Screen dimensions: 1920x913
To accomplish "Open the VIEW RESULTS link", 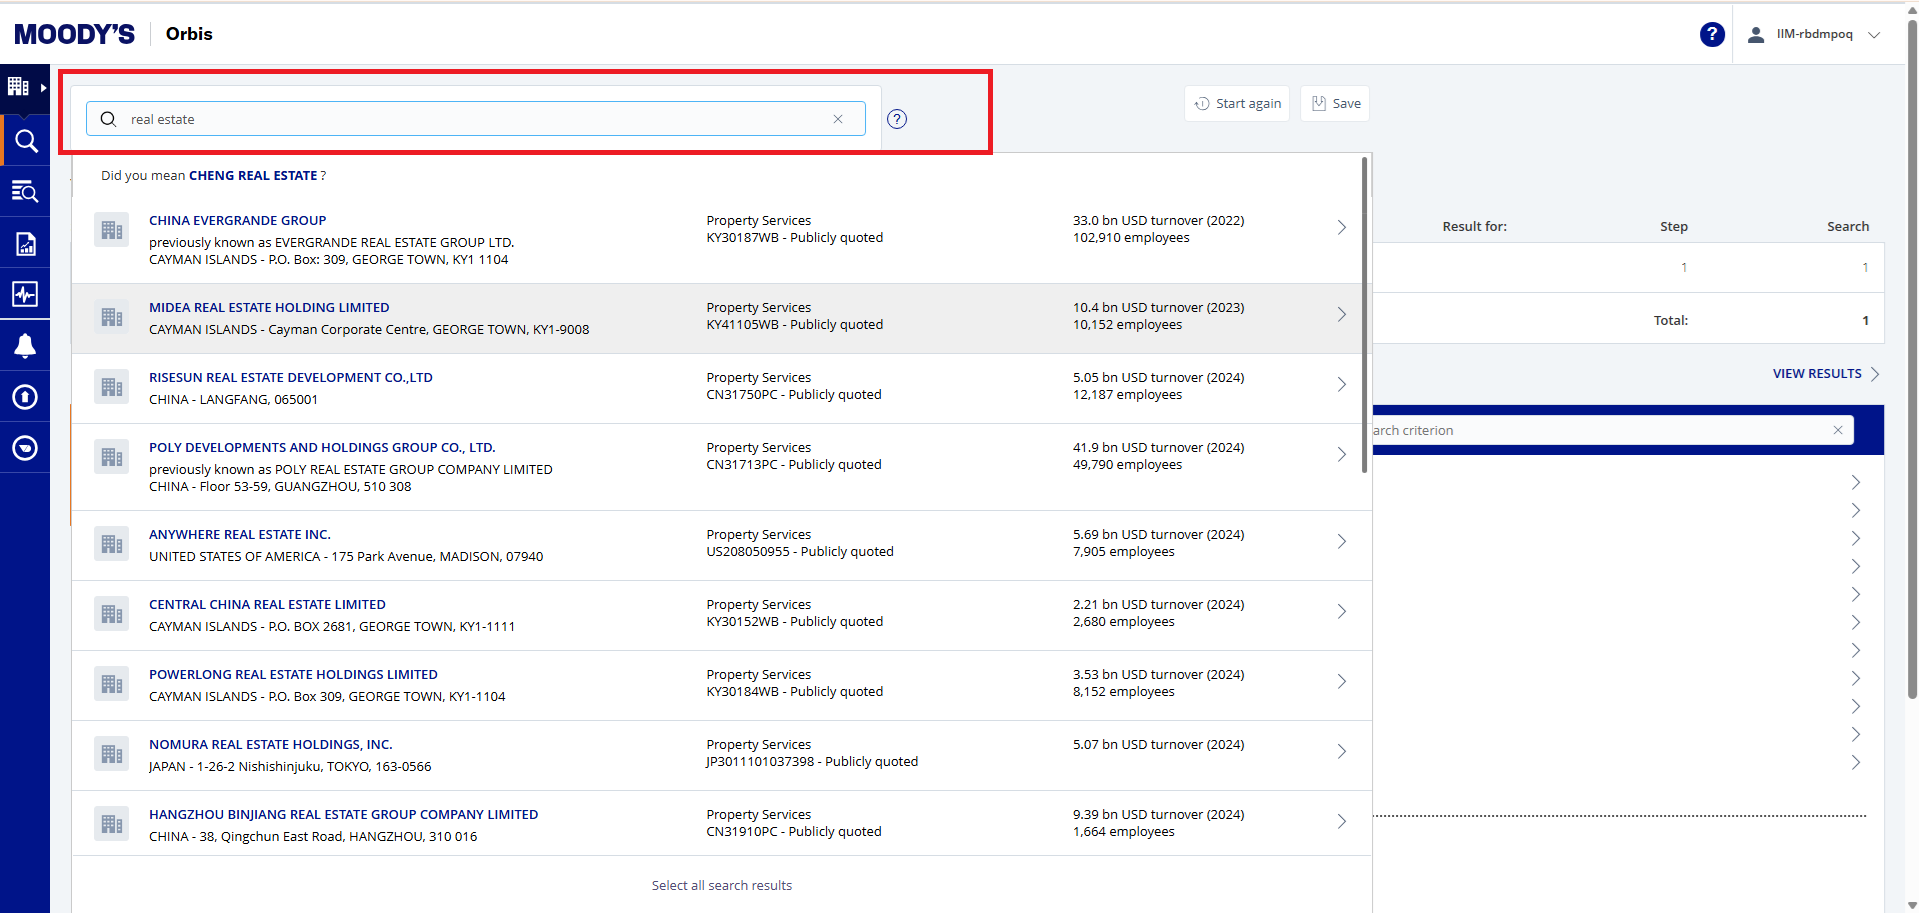I will pos(1816,374).
